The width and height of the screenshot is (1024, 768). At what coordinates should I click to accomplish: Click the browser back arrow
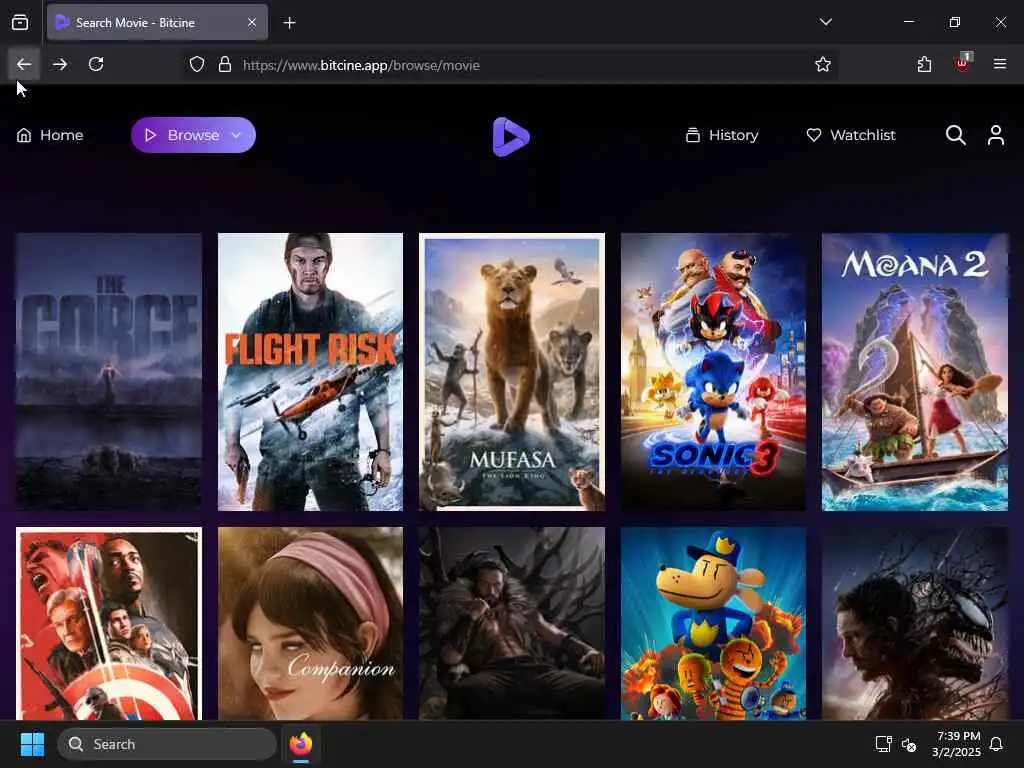pyautogui.click(x=24, y=64)
